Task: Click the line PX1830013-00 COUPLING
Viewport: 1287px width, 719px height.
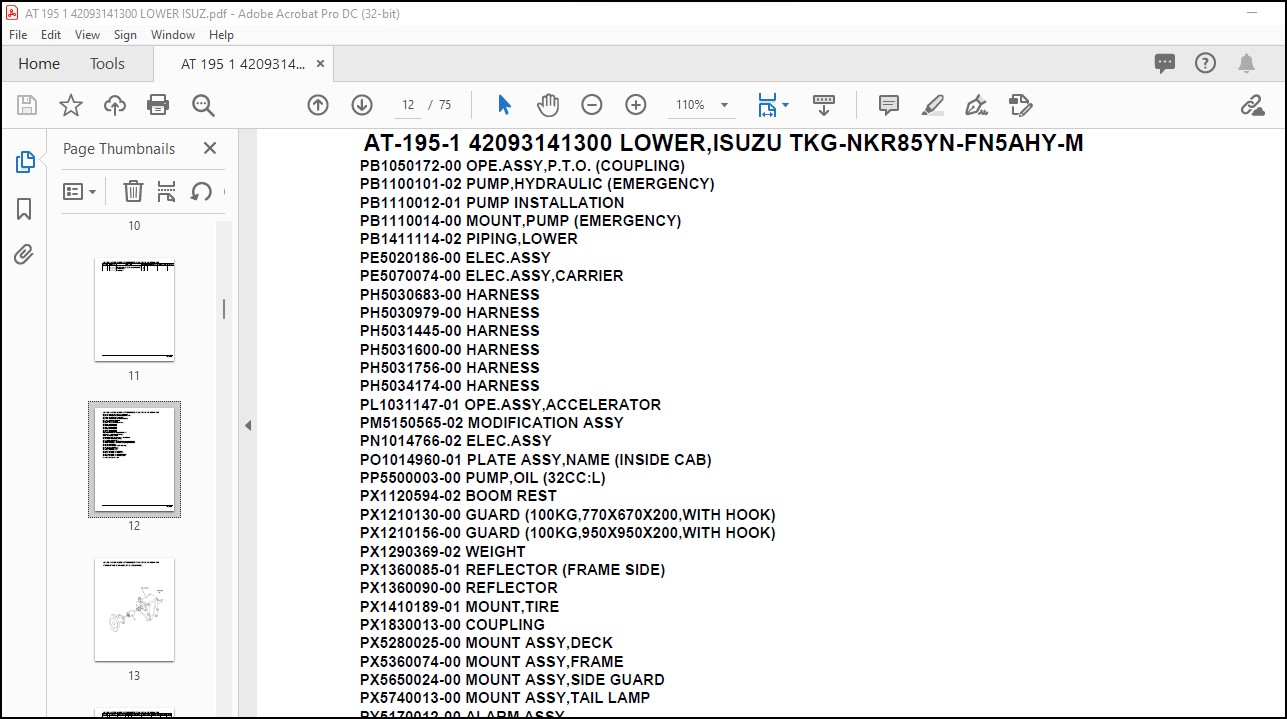Action: 452,625
